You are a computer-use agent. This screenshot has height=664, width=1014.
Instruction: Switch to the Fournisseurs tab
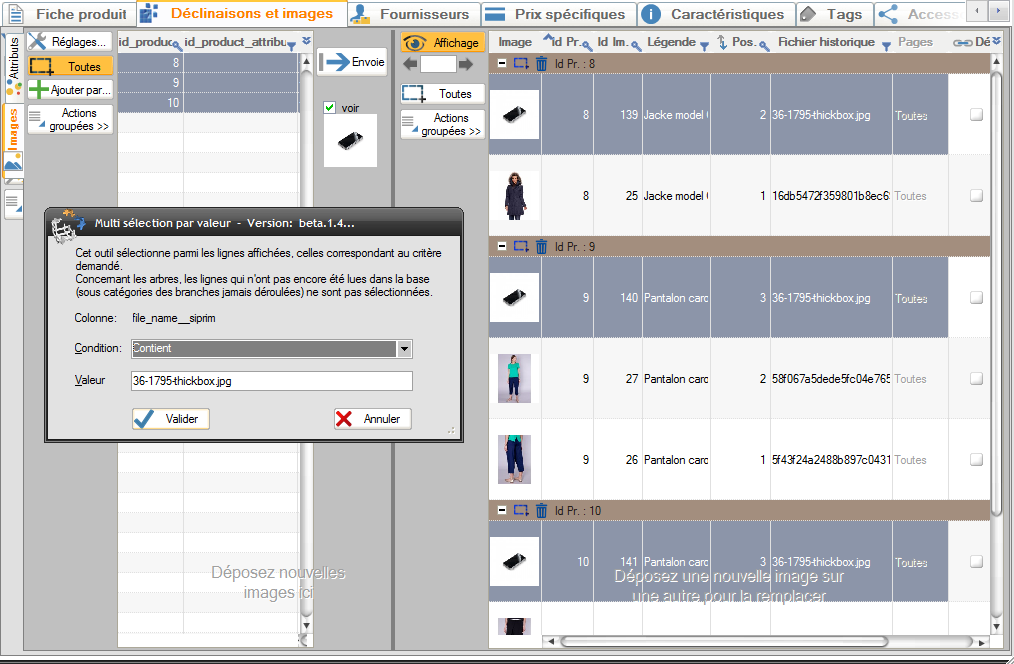412,14
